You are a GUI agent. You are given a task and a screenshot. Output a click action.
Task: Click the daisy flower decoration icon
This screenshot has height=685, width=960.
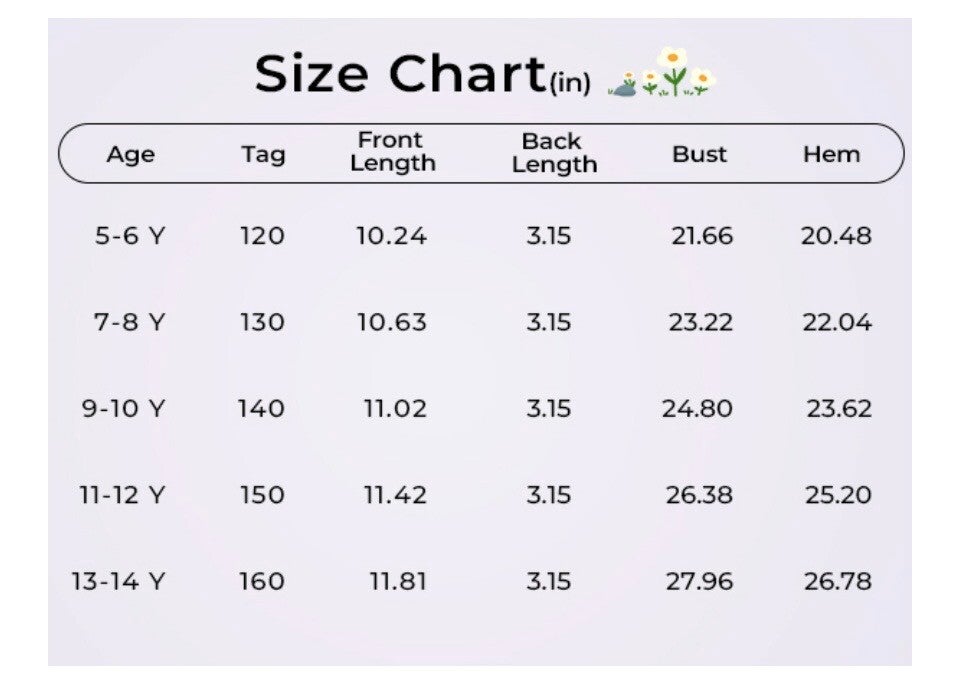coord(662,73)
